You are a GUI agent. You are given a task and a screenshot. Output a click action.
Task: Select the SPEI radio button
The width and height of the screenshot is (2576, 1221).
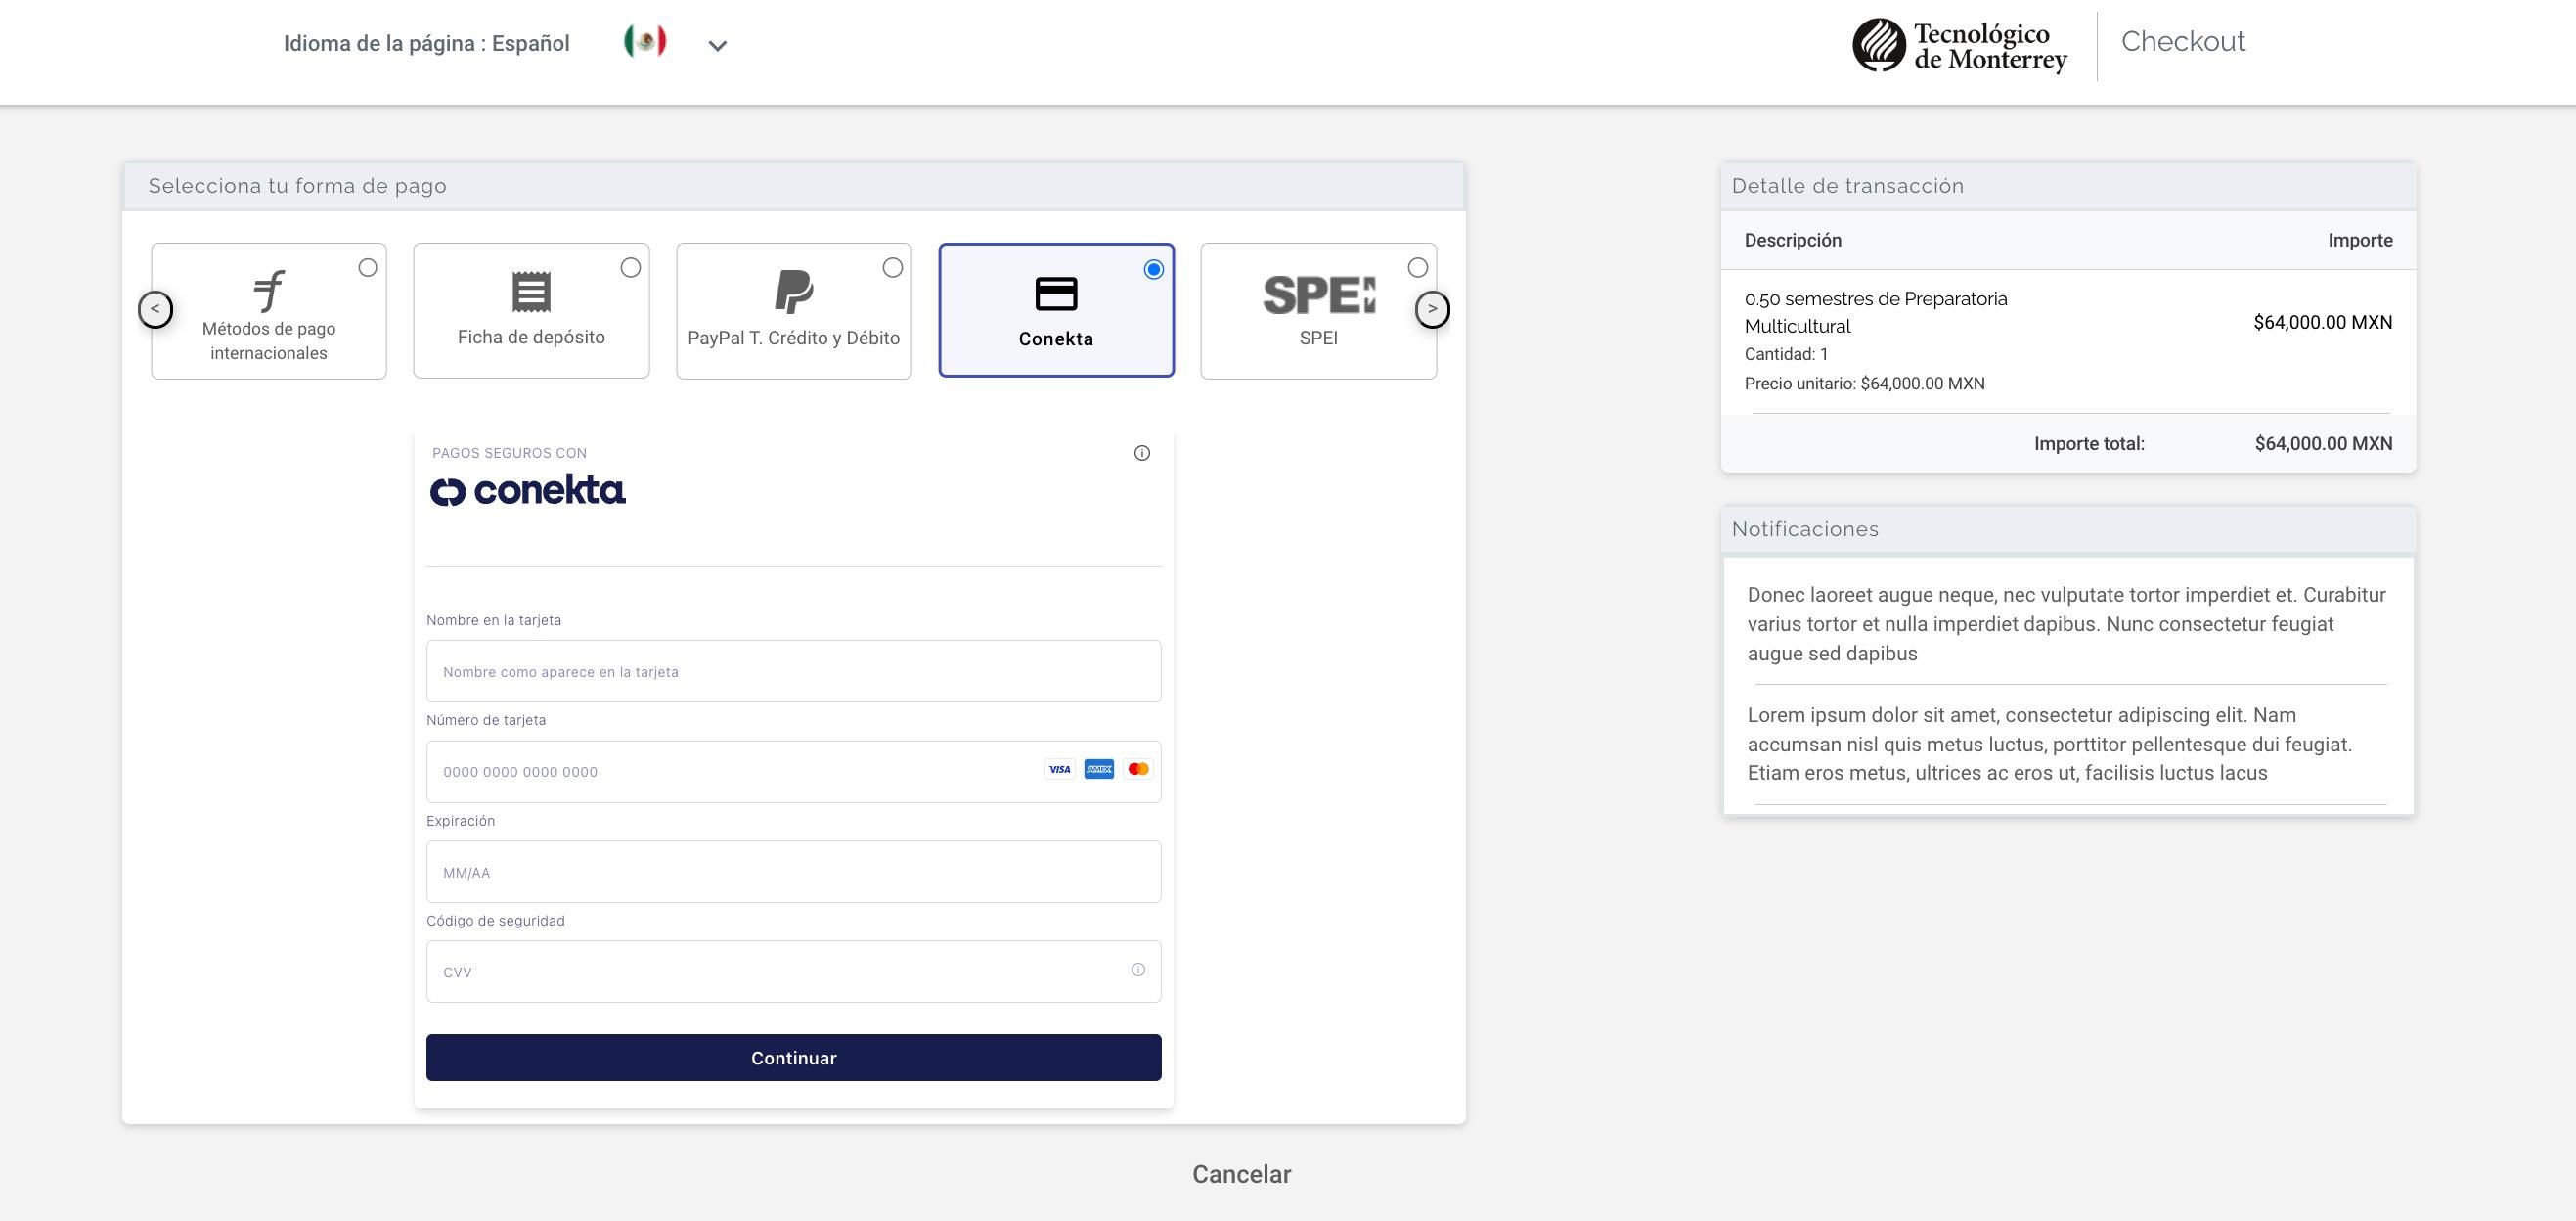(1417, 268)
